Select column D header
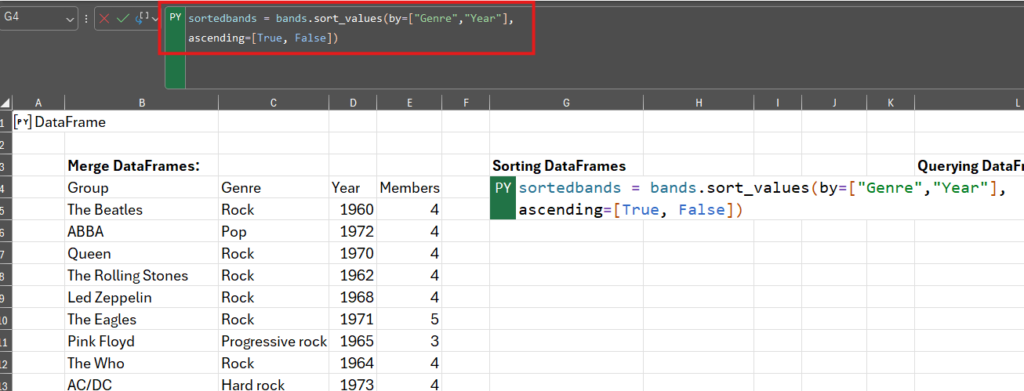Image resolution: width=1024 pixels, height=391 pixels. (353, 102)
